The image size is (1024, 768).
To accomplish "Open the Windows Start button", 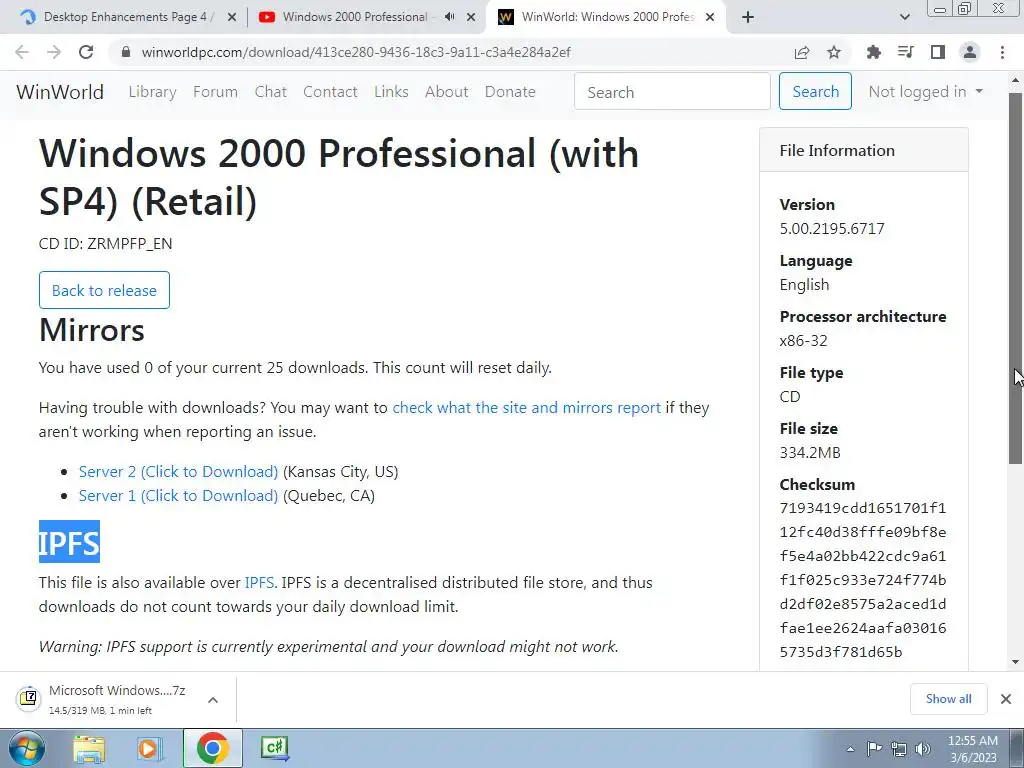I will (x=27, y=748).
